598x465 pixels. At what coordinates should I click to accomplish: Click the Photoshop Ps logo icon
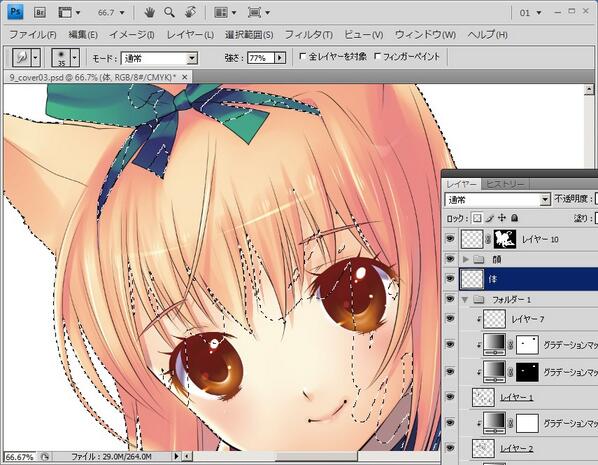tap(15, 11)
